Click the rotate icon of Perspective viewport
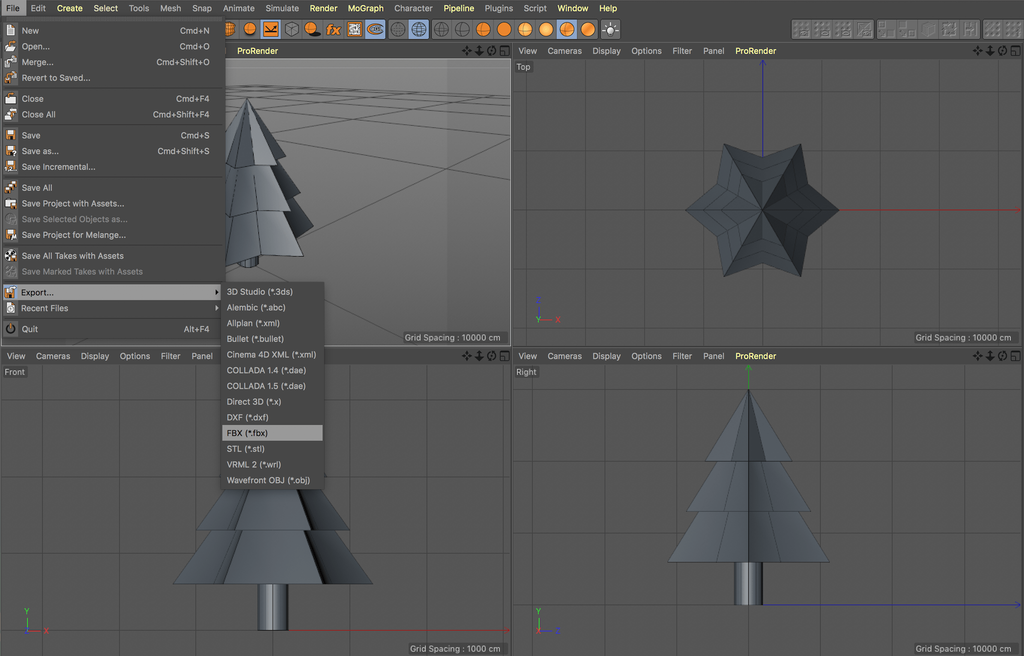The image size is (1024, 656). tap(492, 51)
